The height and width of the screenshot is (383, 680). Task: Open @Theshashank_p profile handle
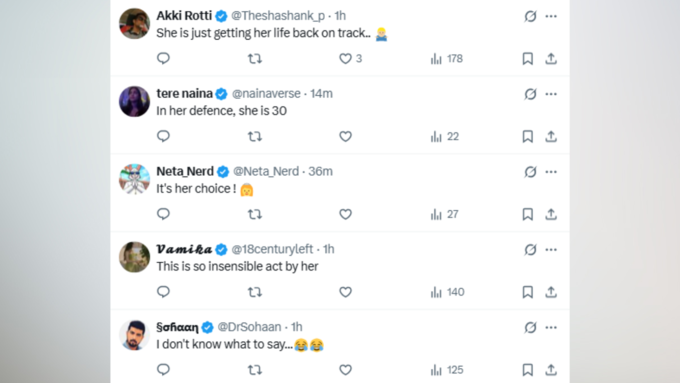click(x=278, y=16)
